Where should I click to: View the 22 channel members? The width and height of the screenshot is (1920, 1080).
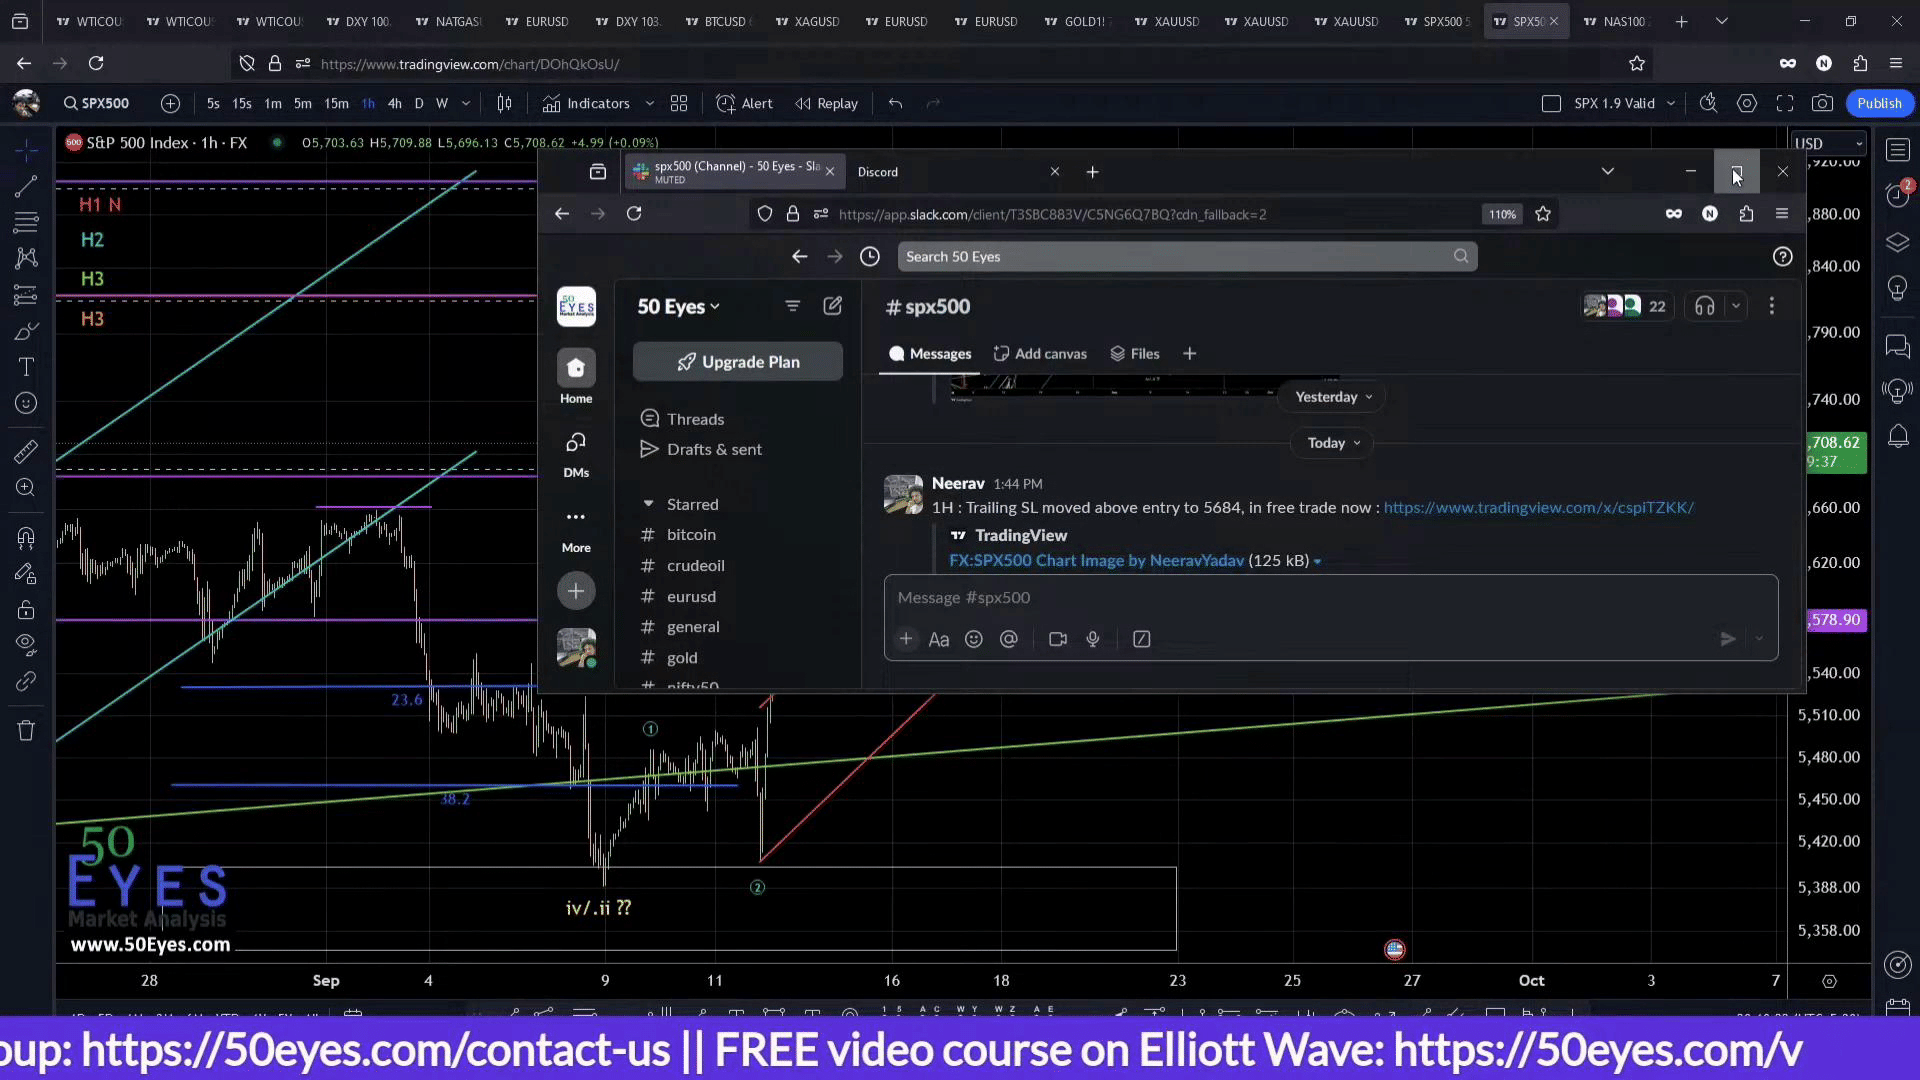1627,307
